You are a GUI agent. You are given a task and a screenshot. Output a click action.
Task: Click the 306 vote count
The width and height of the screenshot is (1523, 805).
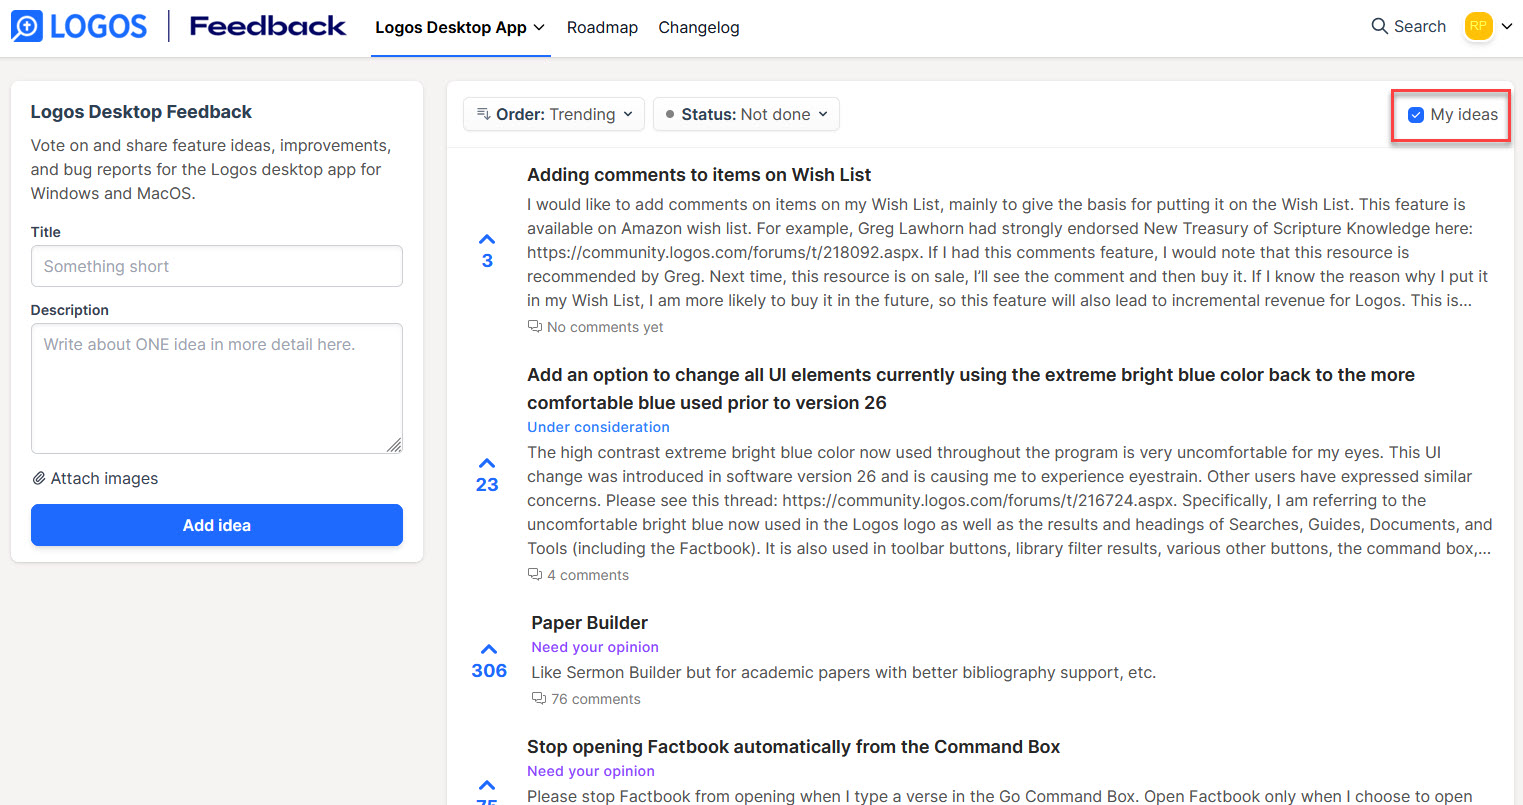click(489, 671)
